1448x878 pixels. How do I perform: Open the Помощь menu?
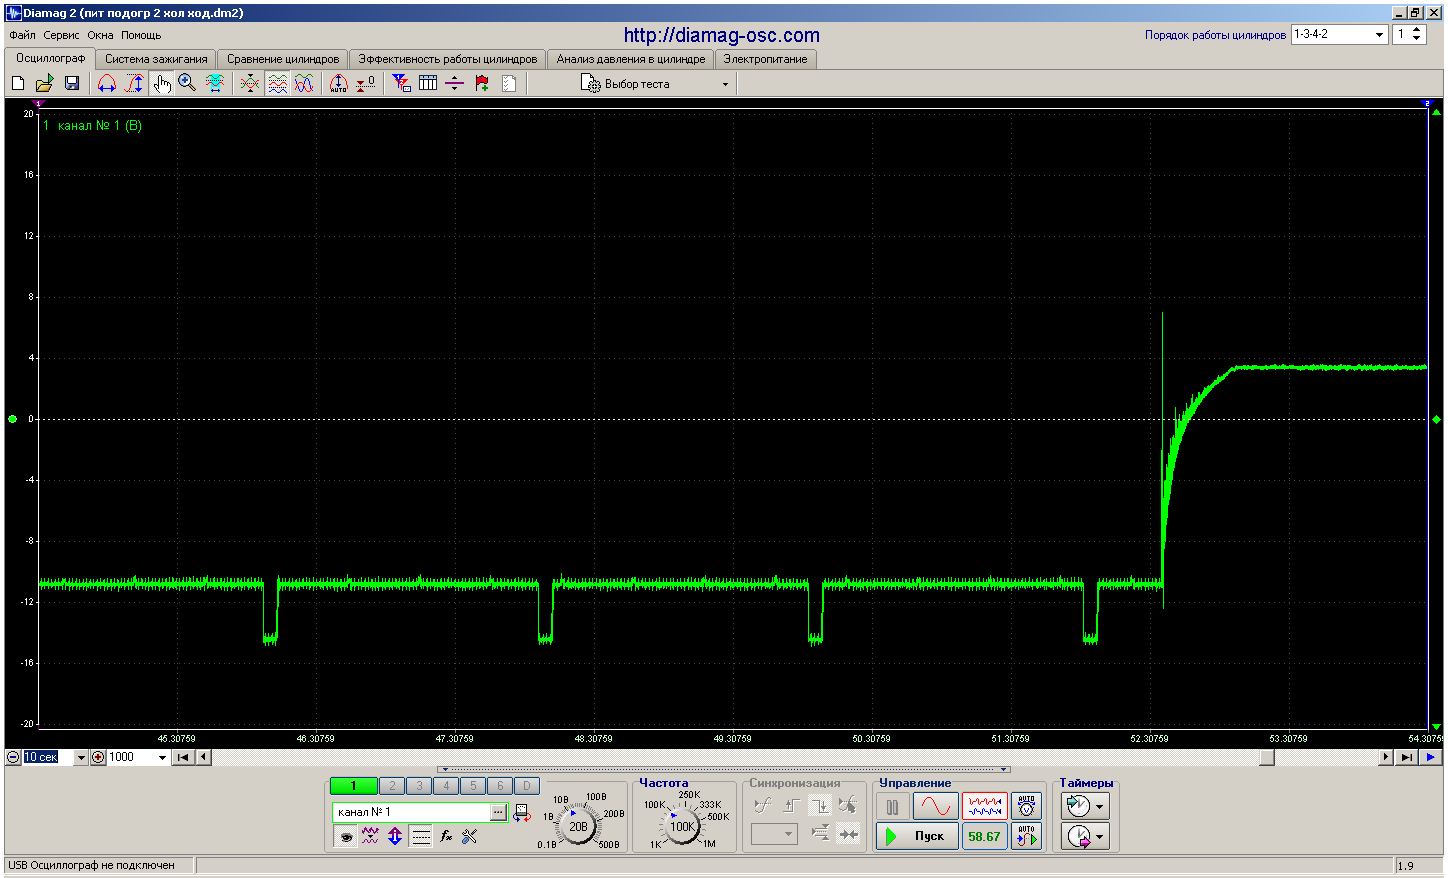coord(141,35)
